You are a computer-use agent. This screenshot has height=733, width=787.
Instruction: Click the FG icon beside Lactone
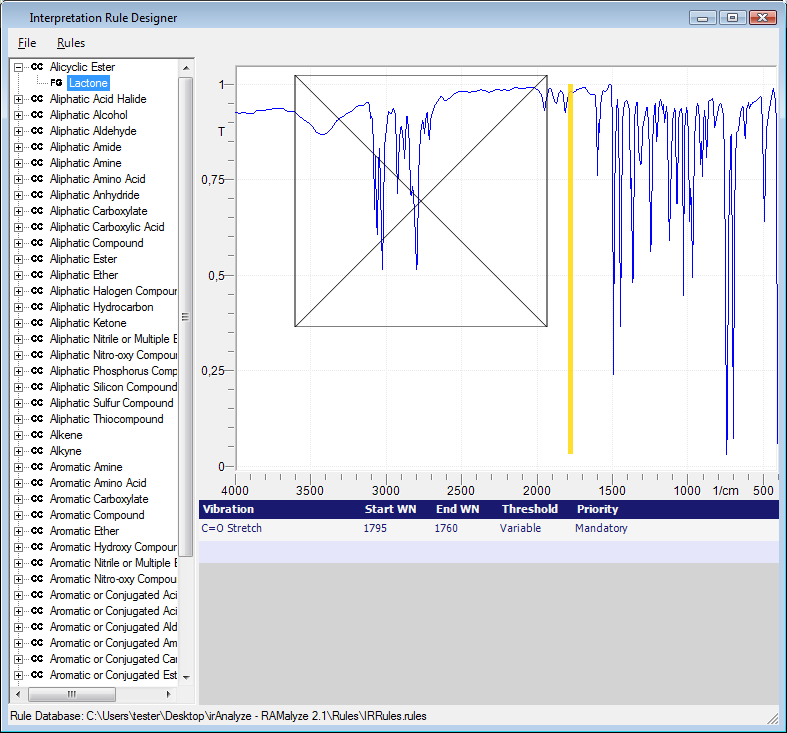pyautogui.click(x=56, y=83)
